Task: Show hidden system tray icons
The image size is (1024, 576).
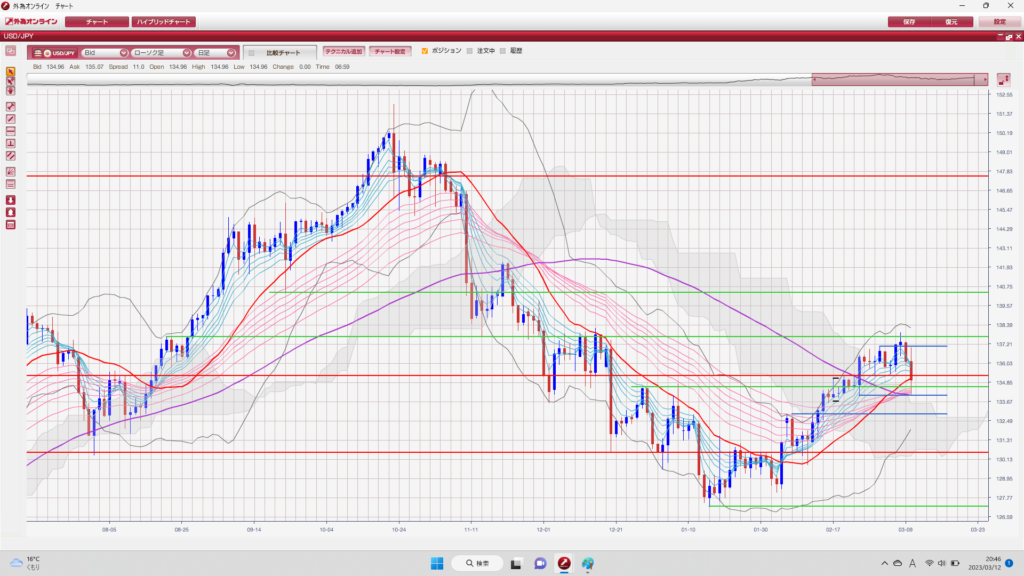Action: (884, 563)
